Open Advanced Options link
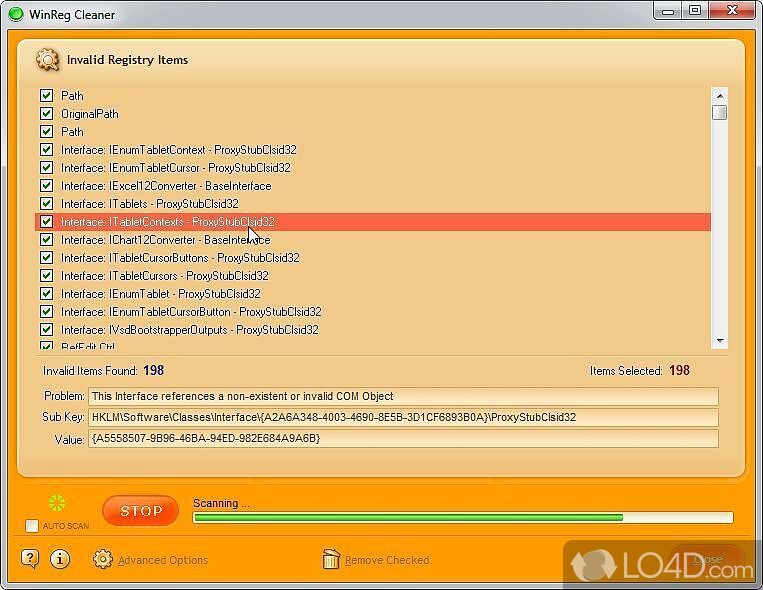Screen dimensions: 763x590 [163, 560]
